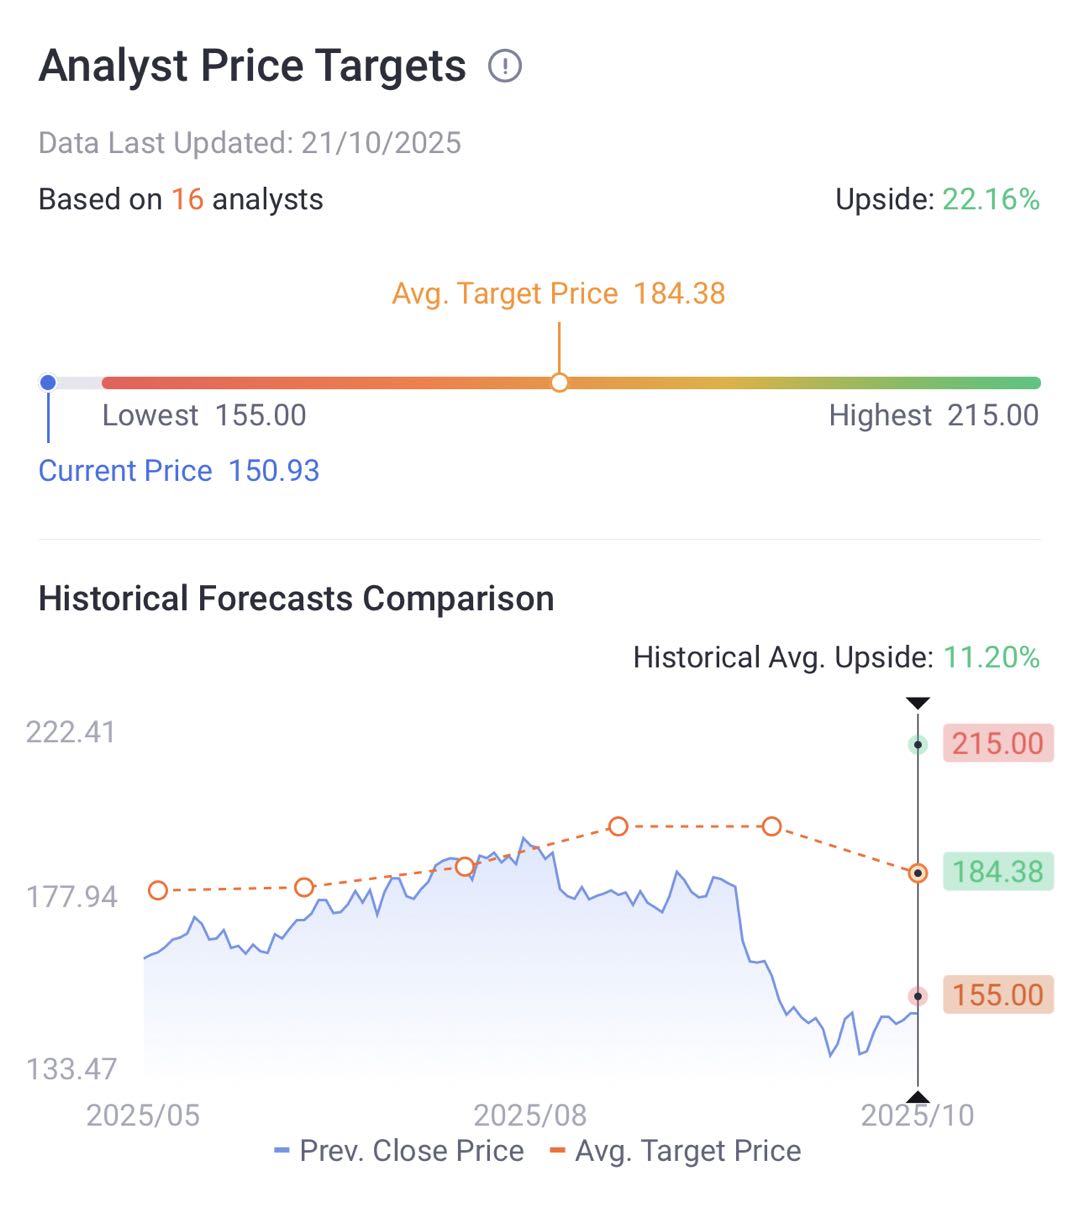
Task: Click the first orange target point on chart
Action: click(x=158, y=890)
